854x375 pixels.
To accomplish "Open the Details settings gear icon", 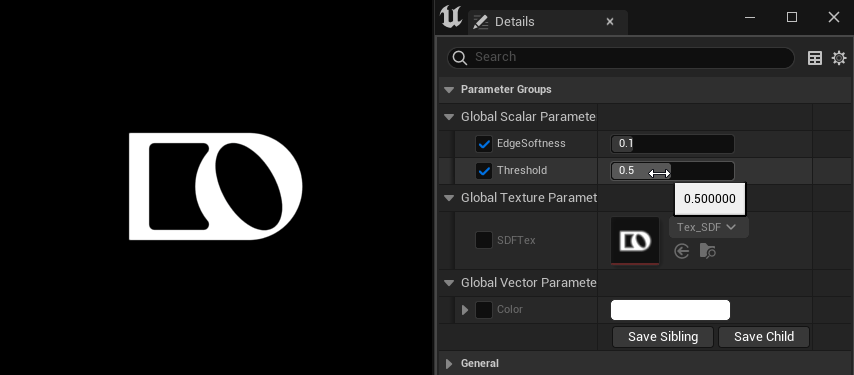I will pos(839,58).
